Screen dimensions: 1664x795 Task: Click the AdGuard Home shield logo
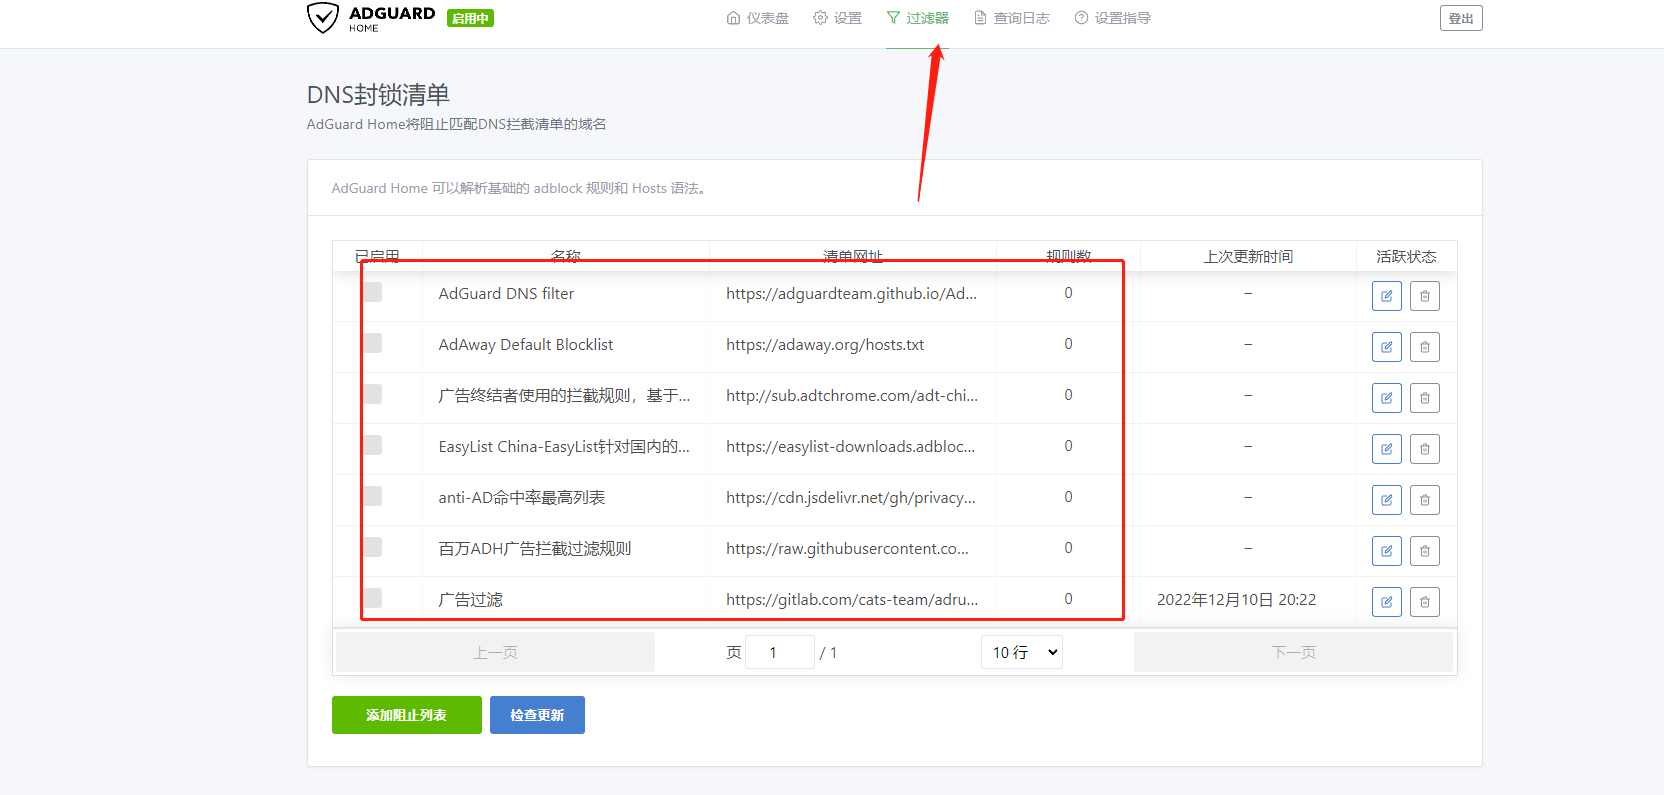click(x=323, y=18)
